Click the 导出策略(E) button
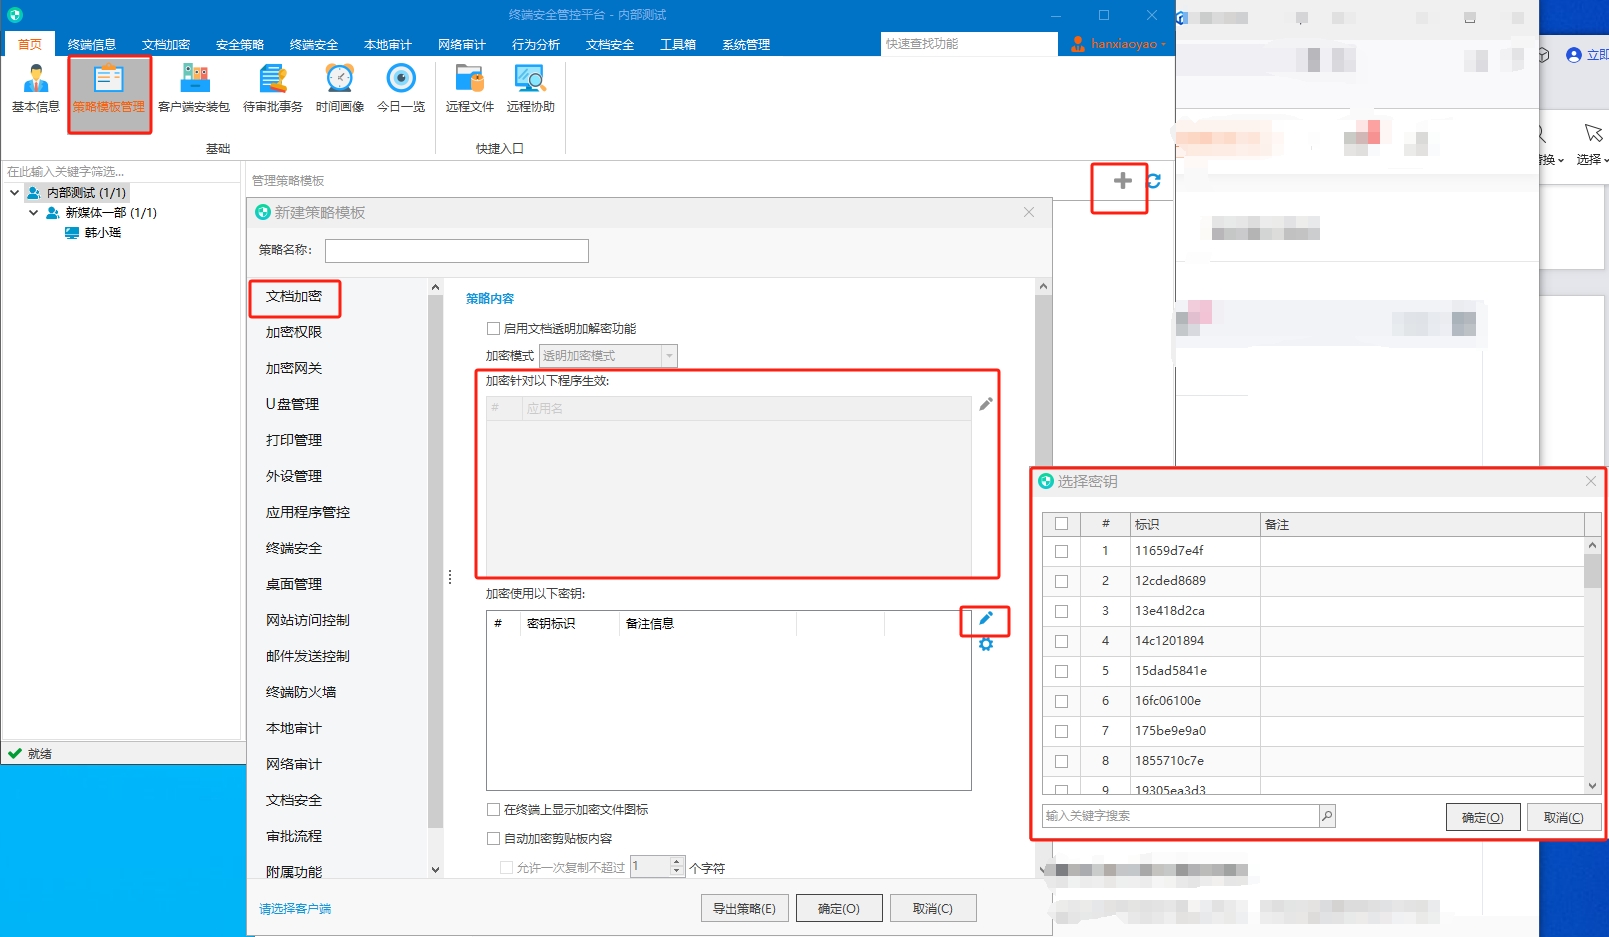This screenshot has width=1609, height=937. tap(744, 908)
